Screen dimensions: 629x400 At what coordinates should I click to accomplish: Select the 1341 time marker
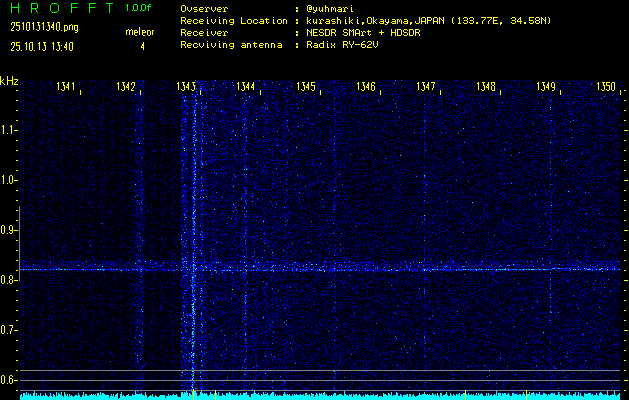[67, 87]
